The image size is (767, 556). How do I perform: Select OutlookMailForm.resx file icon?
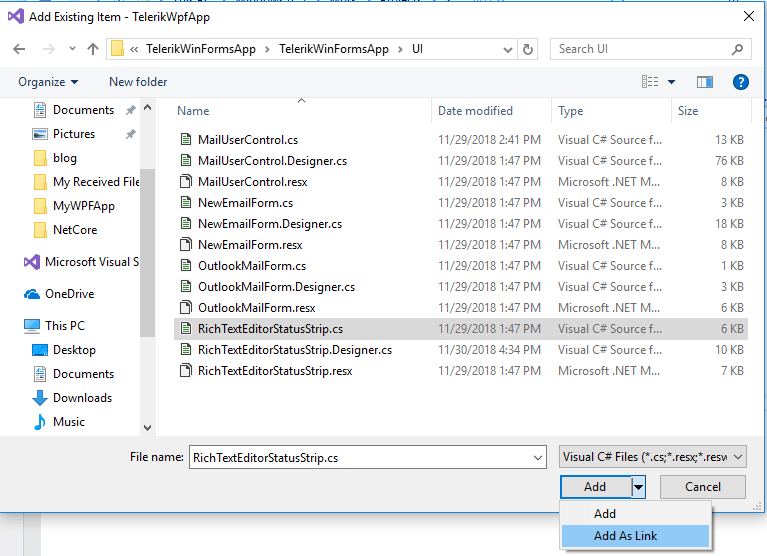186,308
